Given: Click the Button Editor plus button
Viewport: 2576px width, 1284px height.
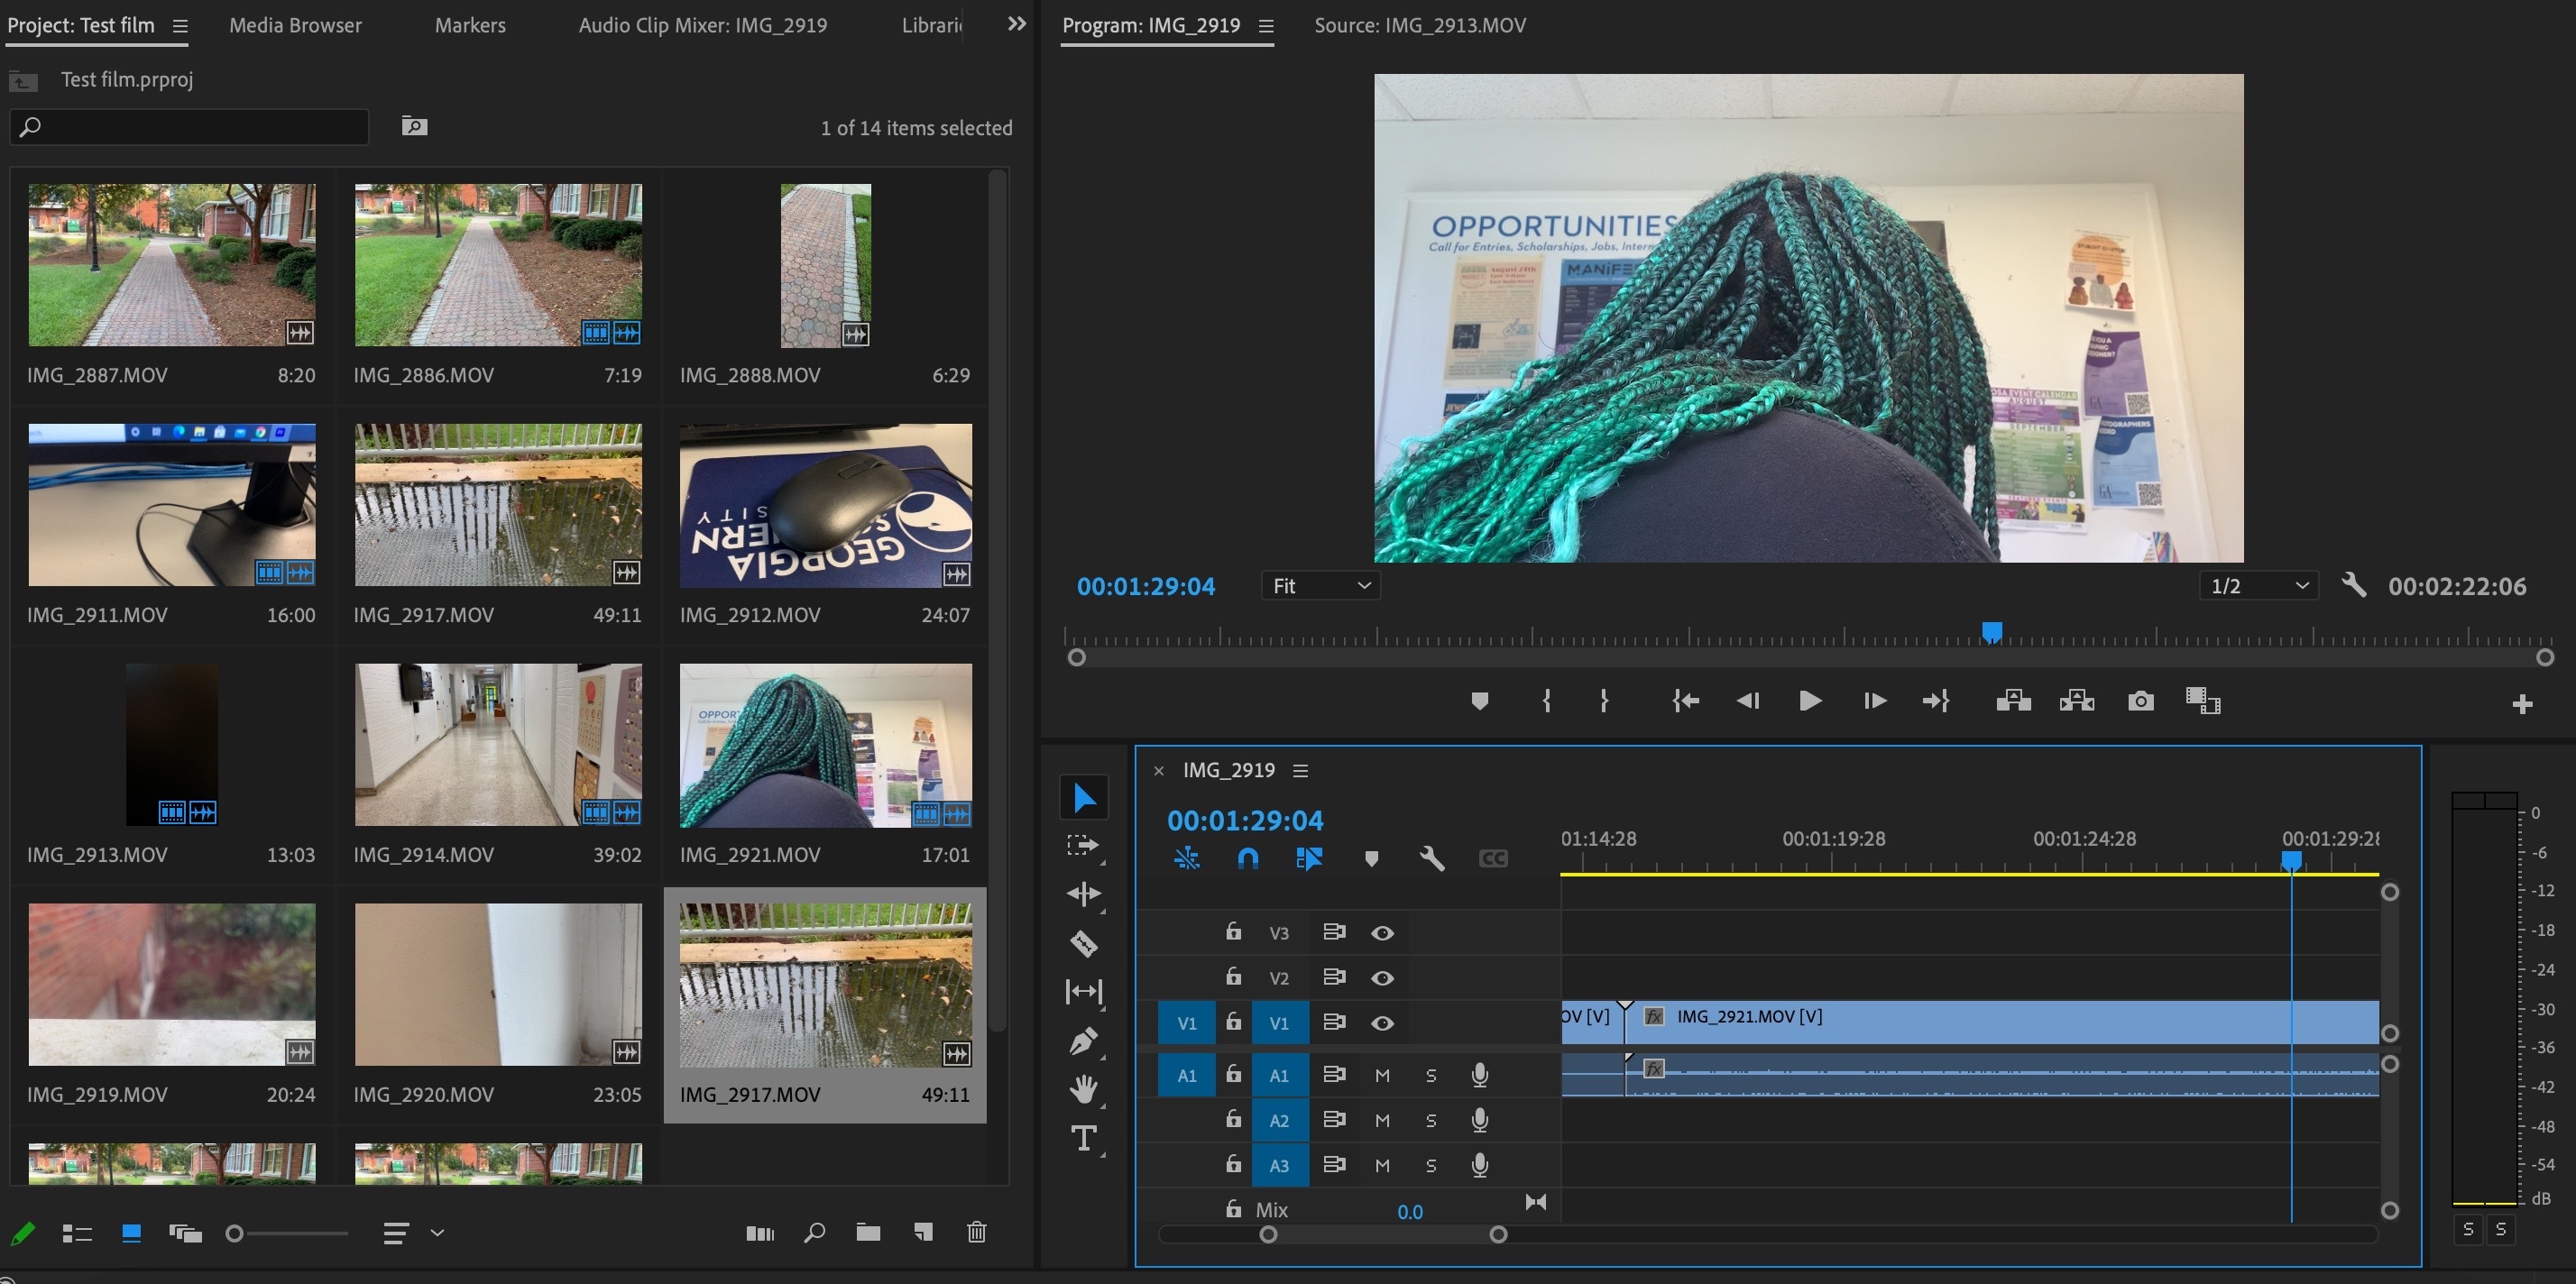Looking at the screenshot, I should (2521, 704).
